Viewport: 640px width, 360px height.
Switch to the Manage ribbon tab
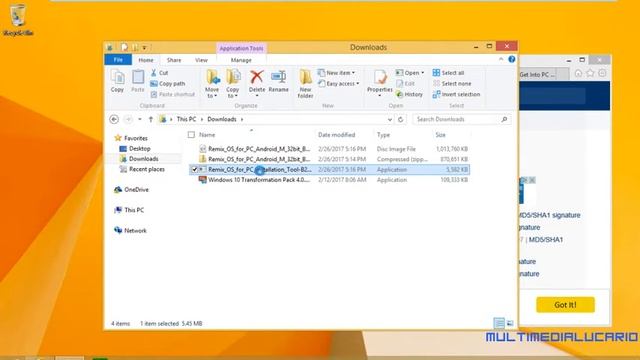pos(241,60)
